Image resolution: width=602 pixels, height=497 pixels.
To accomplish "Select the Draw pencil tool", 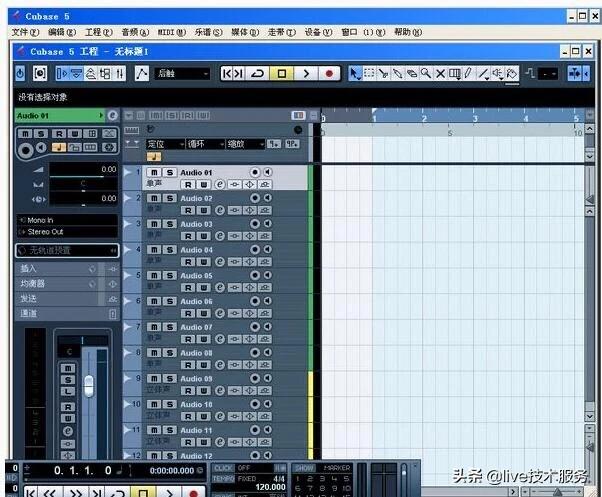I will click(468, 73).
